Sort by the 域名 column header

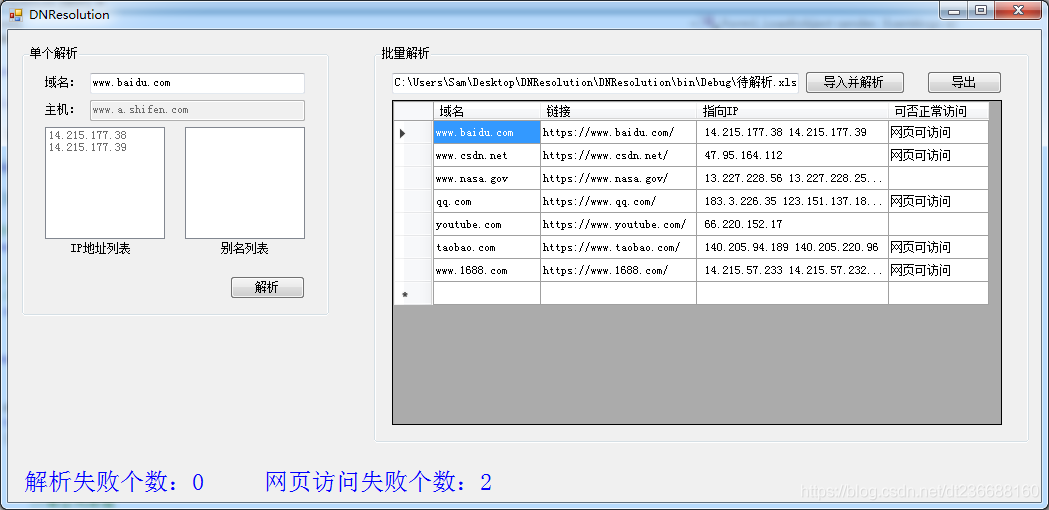click(x=487, y=111)
